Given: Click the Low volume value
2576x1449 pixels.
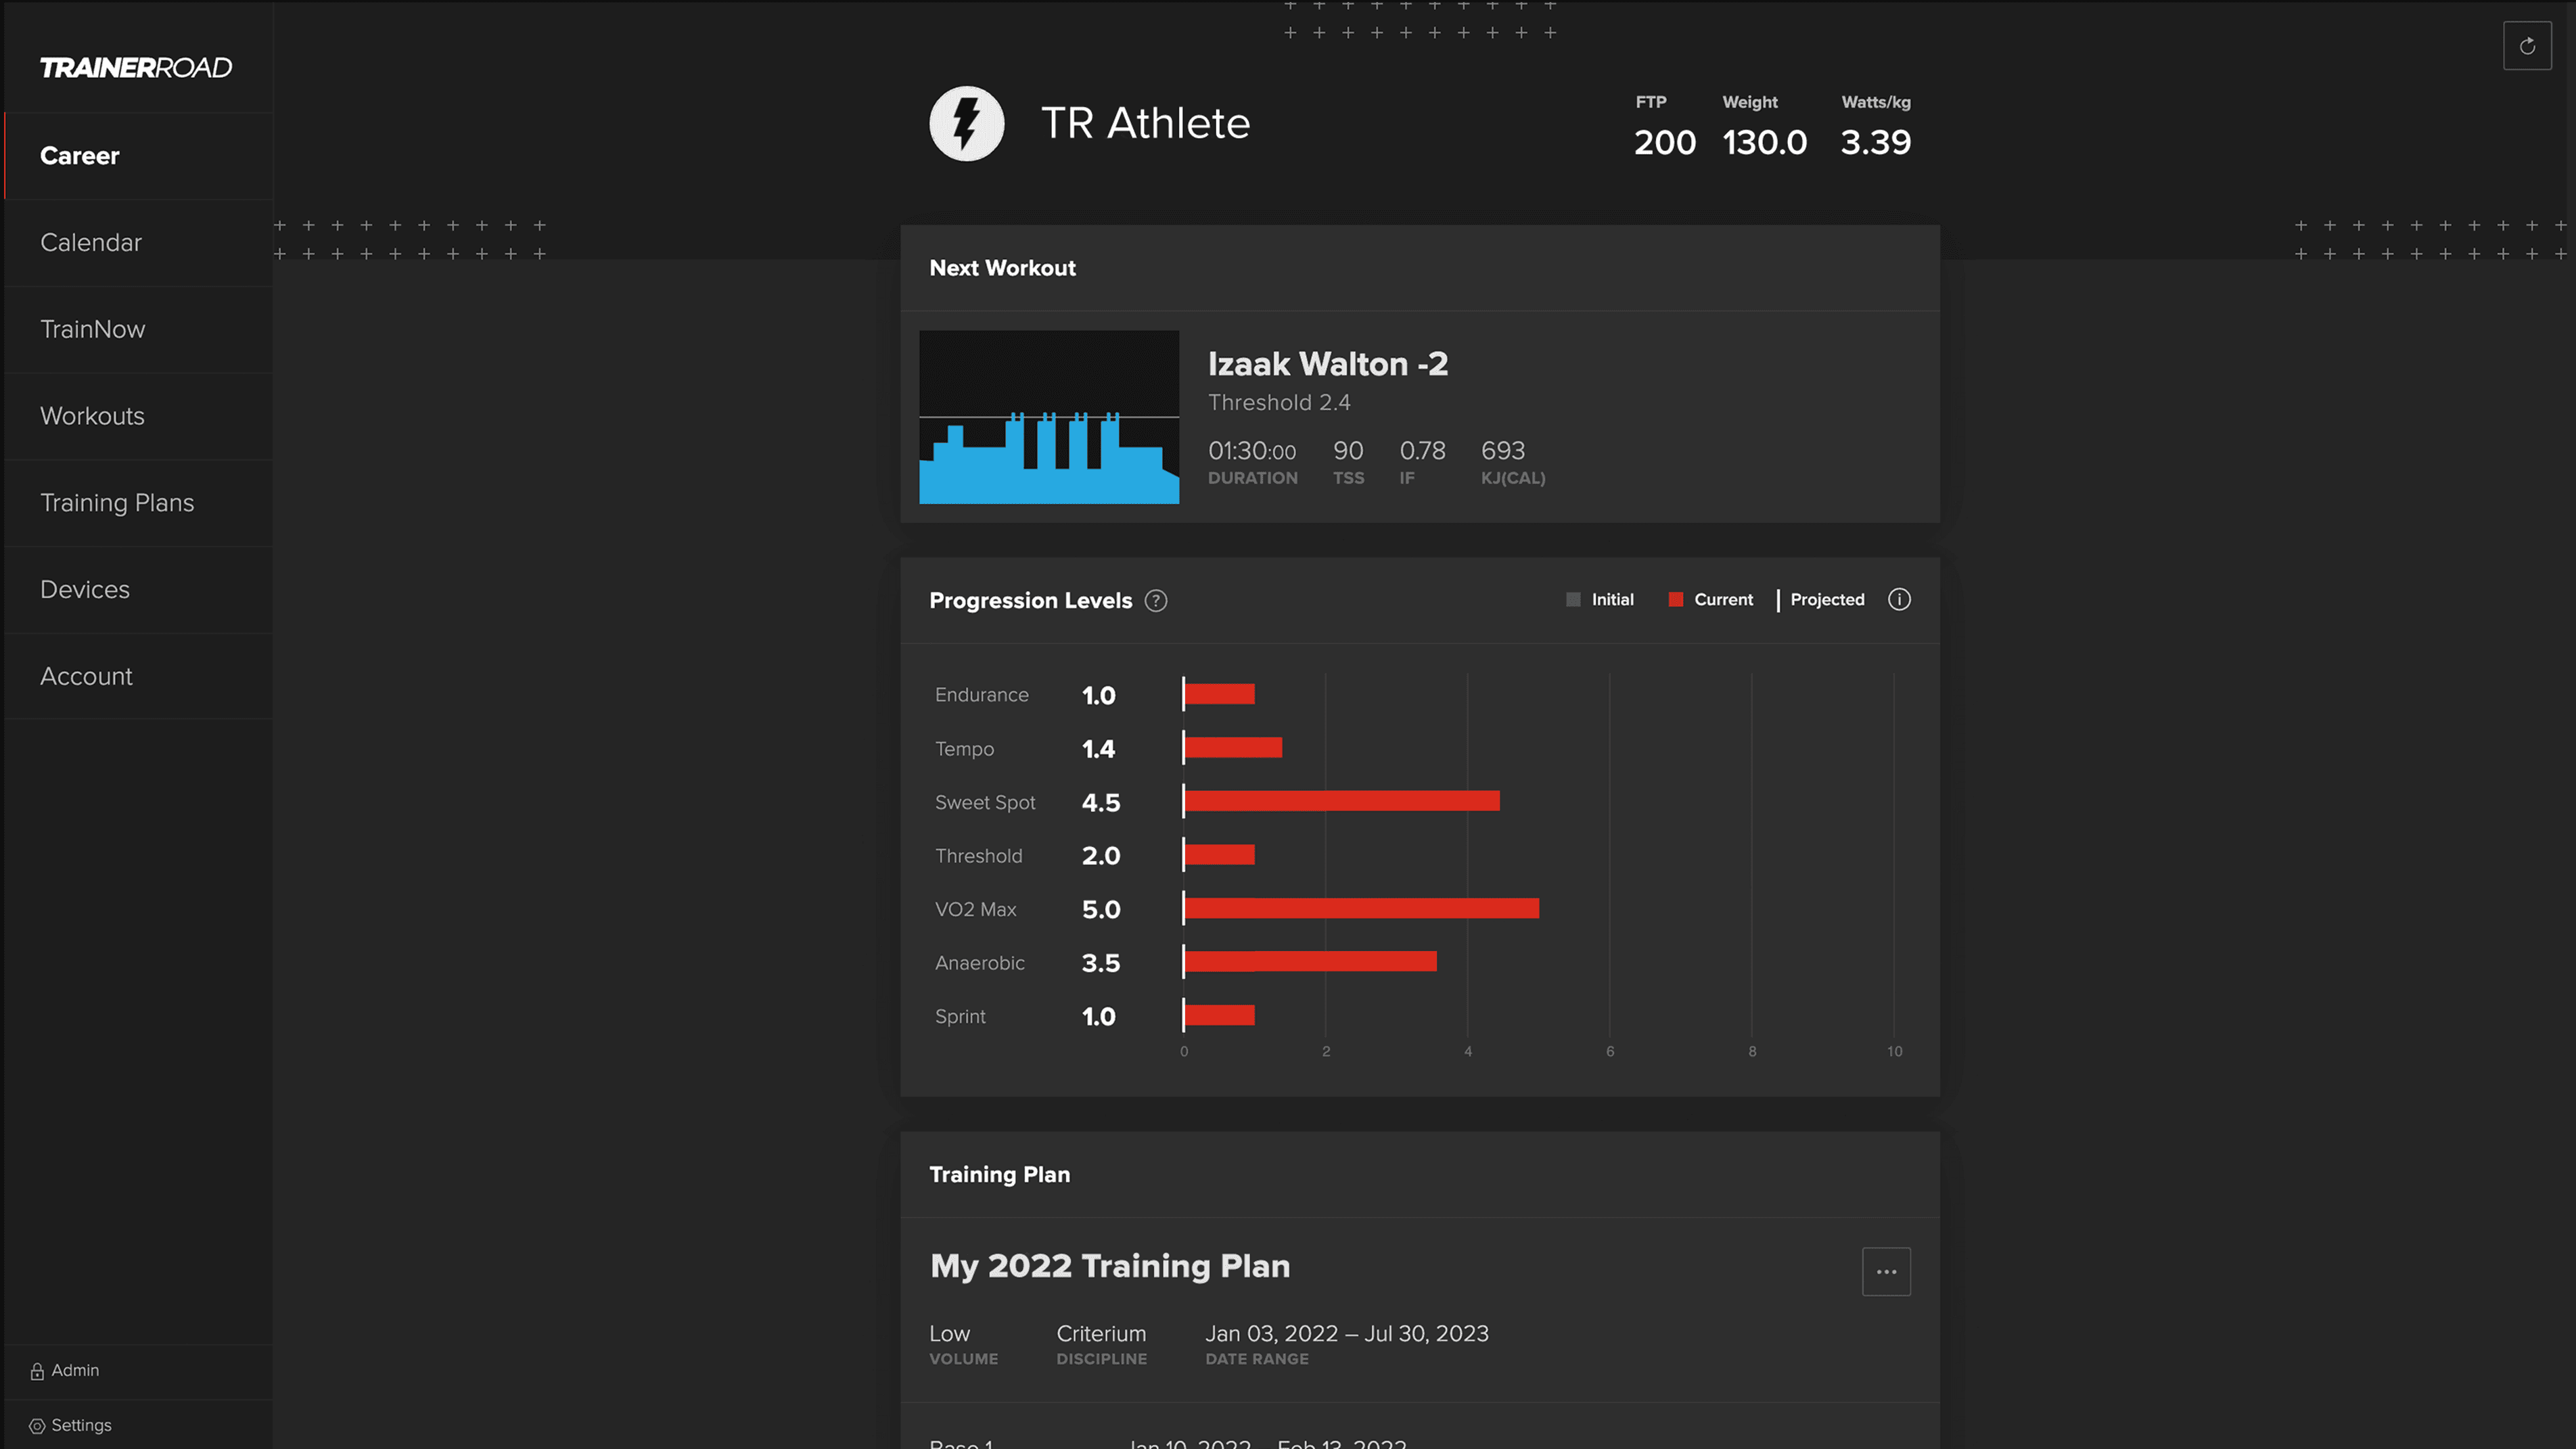Looking at the screenshot, I should tap(949, 1334).
